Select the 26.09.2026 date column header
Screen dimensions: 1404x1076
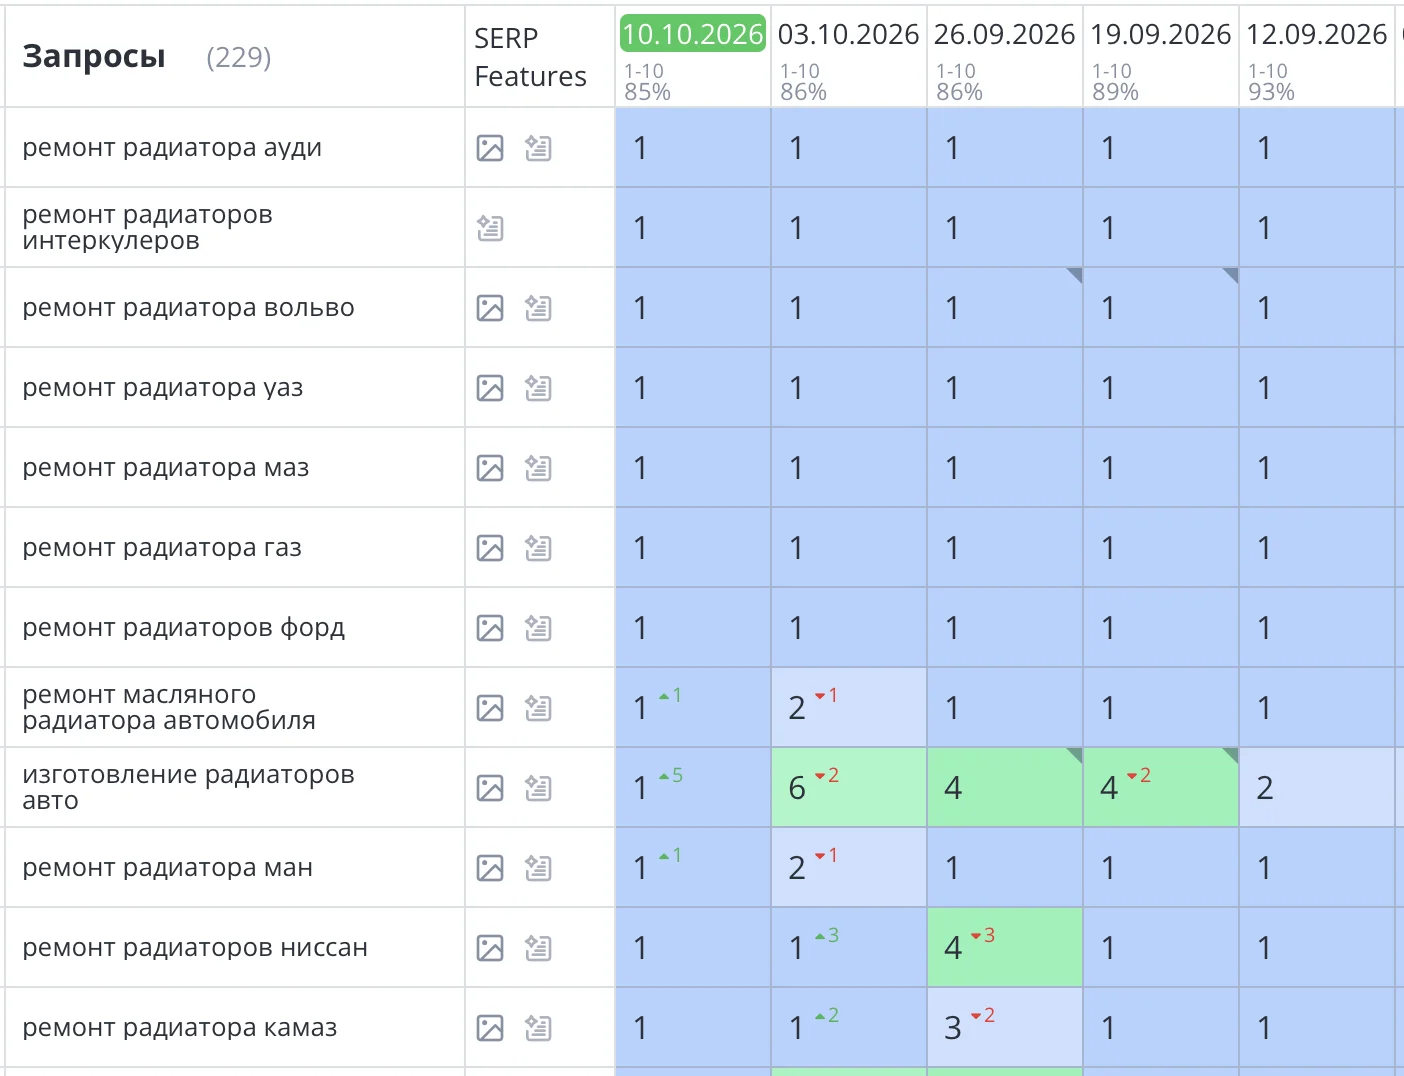click(x=1004, y=34)
